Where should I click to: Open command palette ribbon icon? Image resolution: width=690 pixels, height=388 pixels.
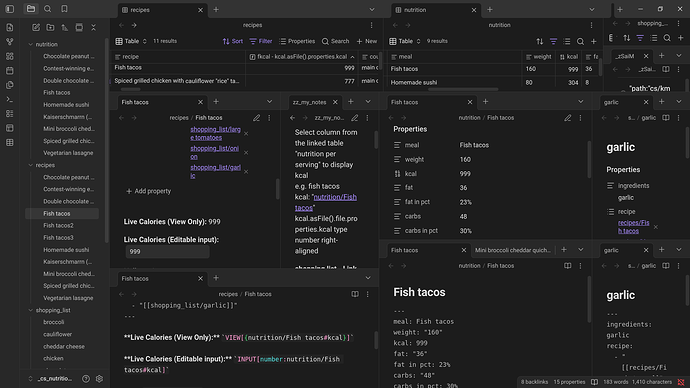pos(10,99)
